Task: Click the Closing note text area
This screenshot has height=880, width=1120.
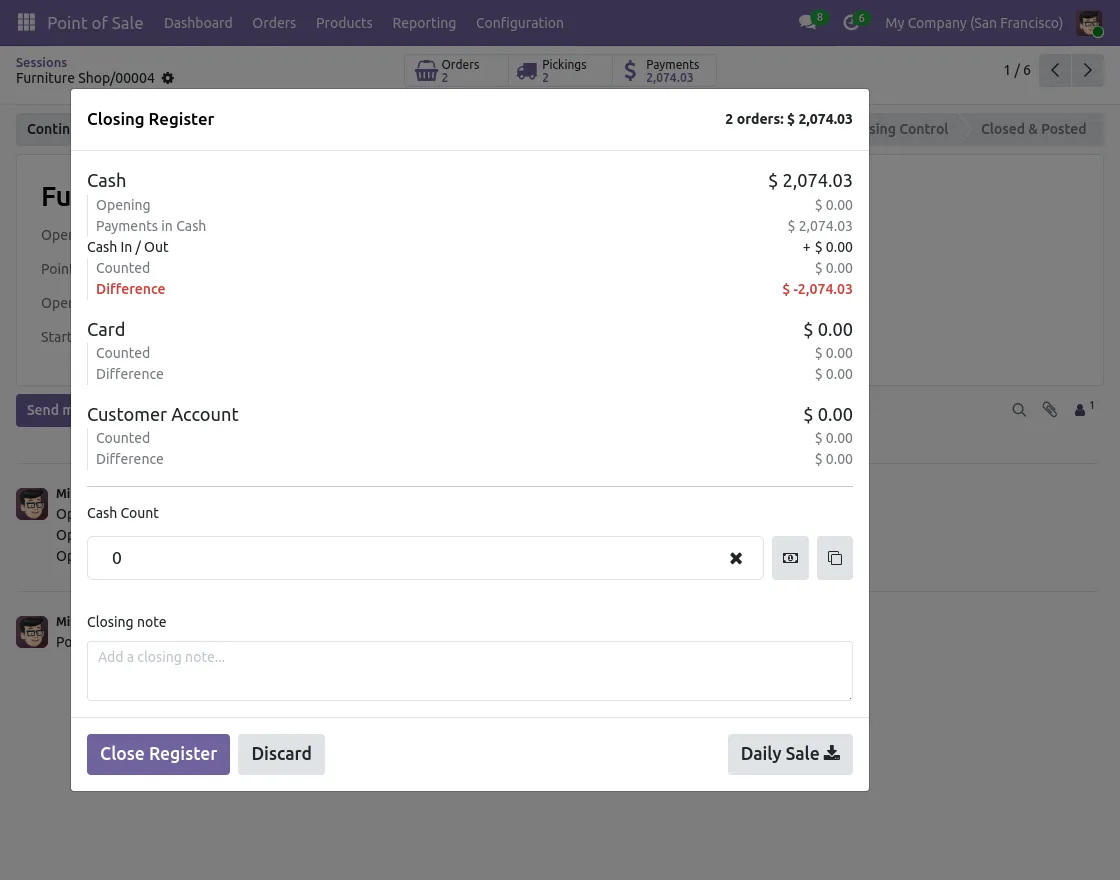Action: [x=470, y=671]
